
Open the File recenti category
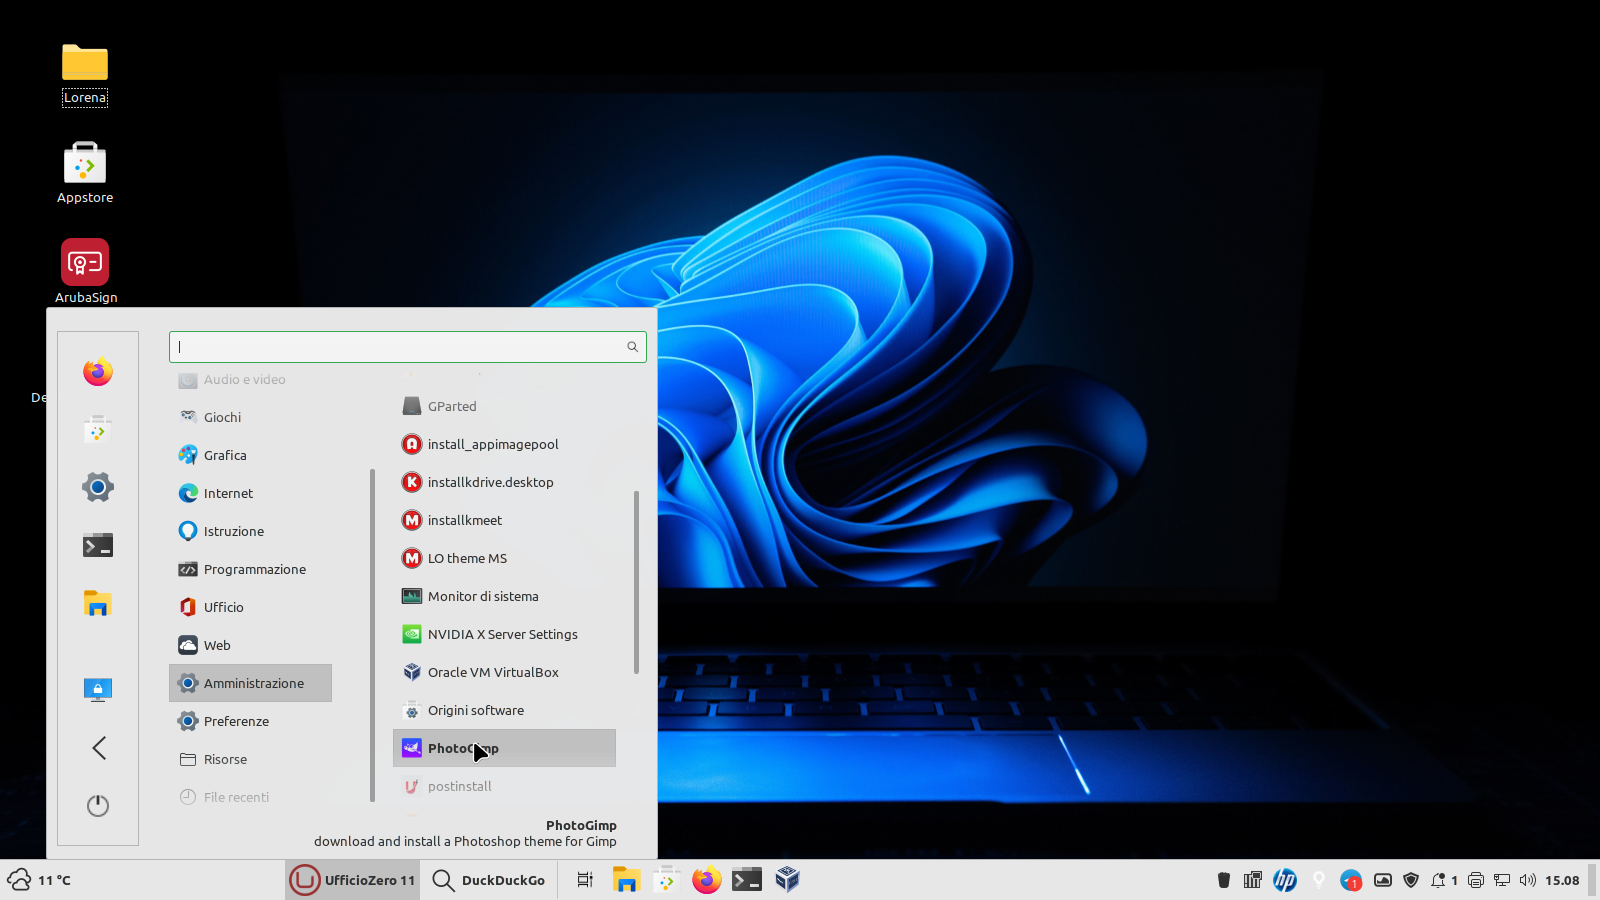click(250, 797)
